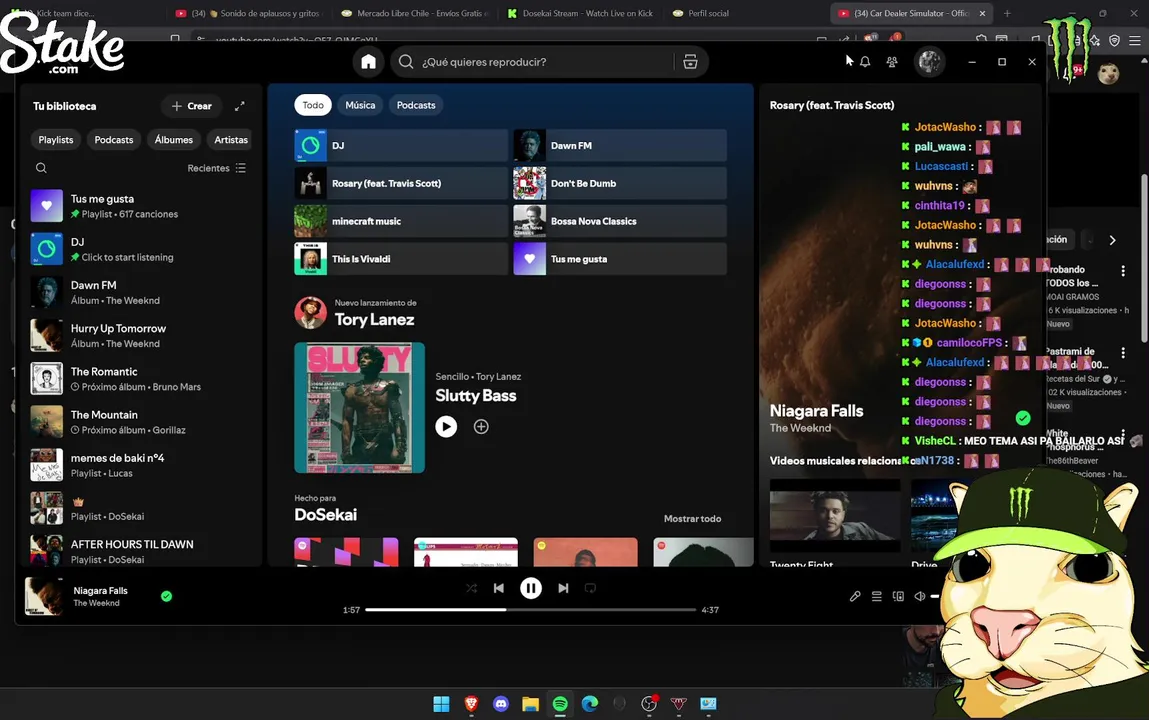Add Slutty Bass to library

point(481,426)
